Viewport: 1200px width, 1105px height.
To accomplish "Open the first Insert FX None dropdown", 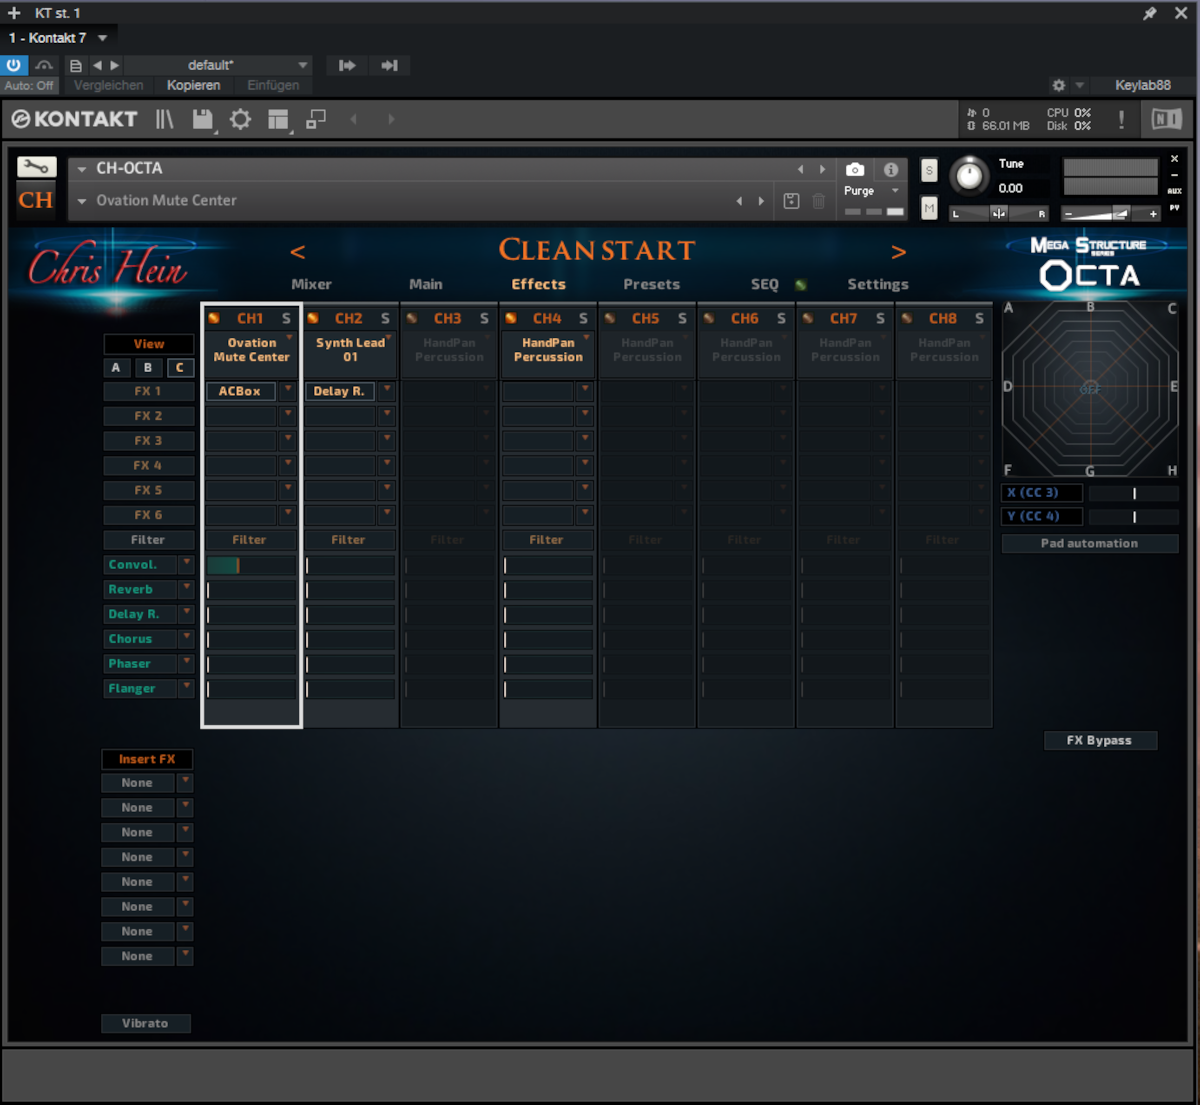I will [x=186, y=782].
